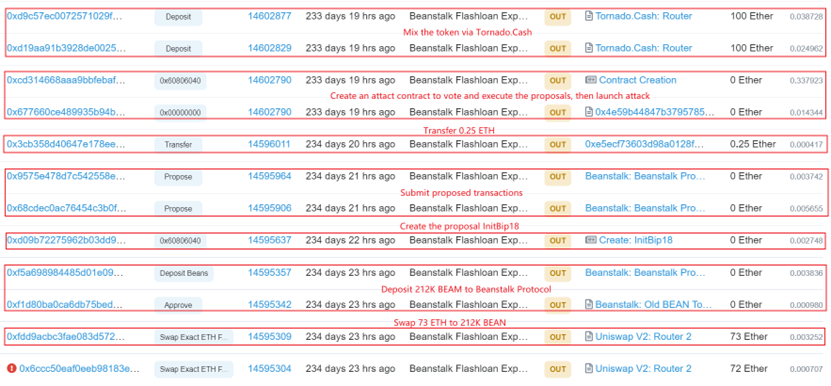Viewport: 831px width, 386px height.
Task: Open transaction hash 0xfdd9acbc3fae083d572
Action: coord(67,337)
